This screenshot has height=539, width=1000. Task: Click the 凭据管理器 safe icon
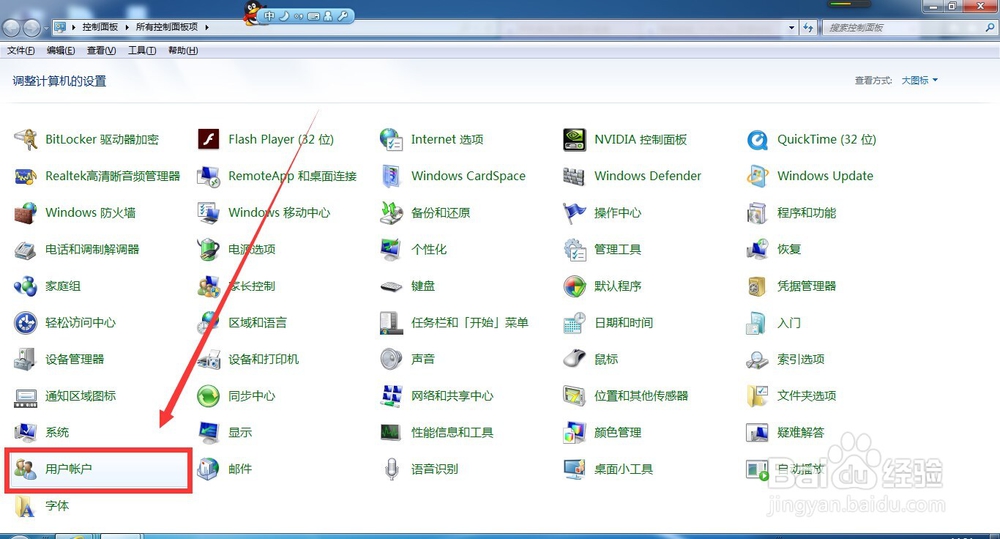[757, 286]
